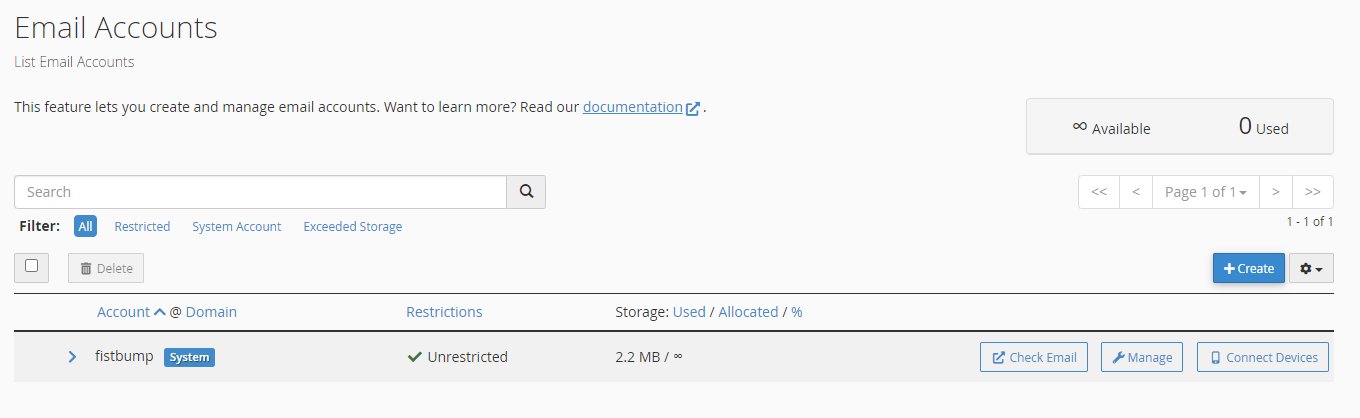Image resolution: width=1360 pixels, height=418 pixels.
Task: Open Manage for the fistbump account
Action: [x=1142, y=357]
